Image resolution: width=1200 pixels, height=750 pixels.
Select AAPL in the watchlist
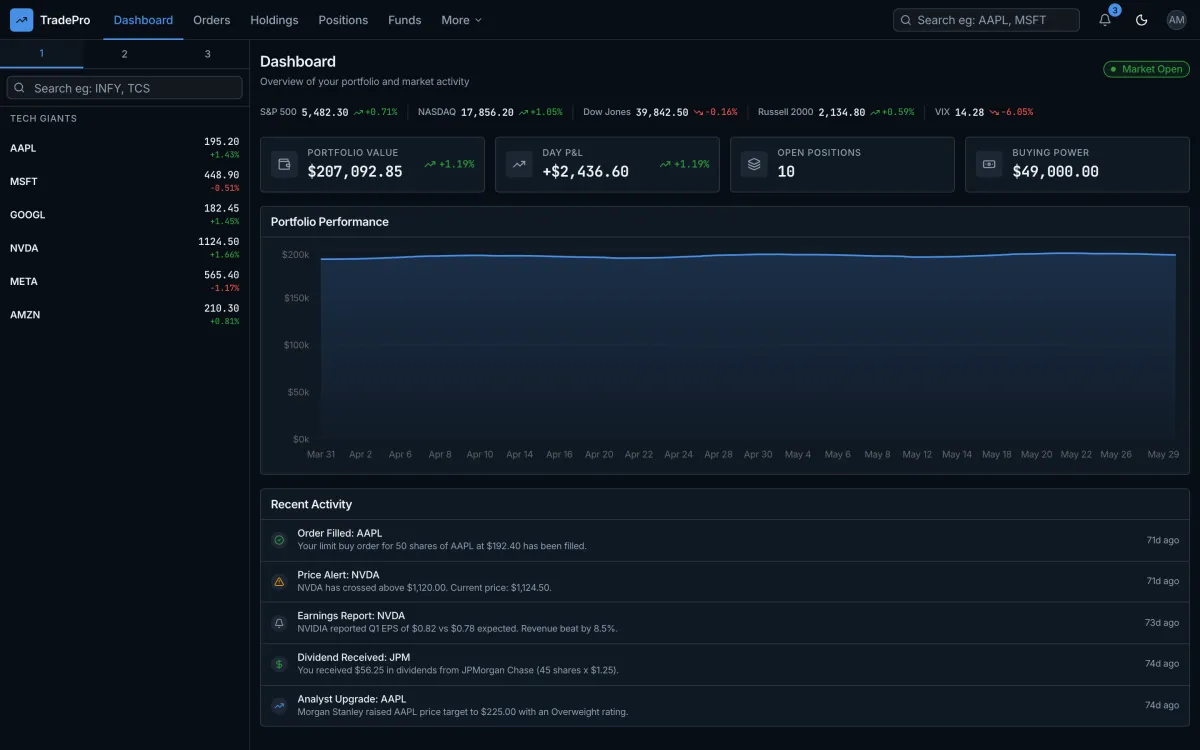[124, 148]
